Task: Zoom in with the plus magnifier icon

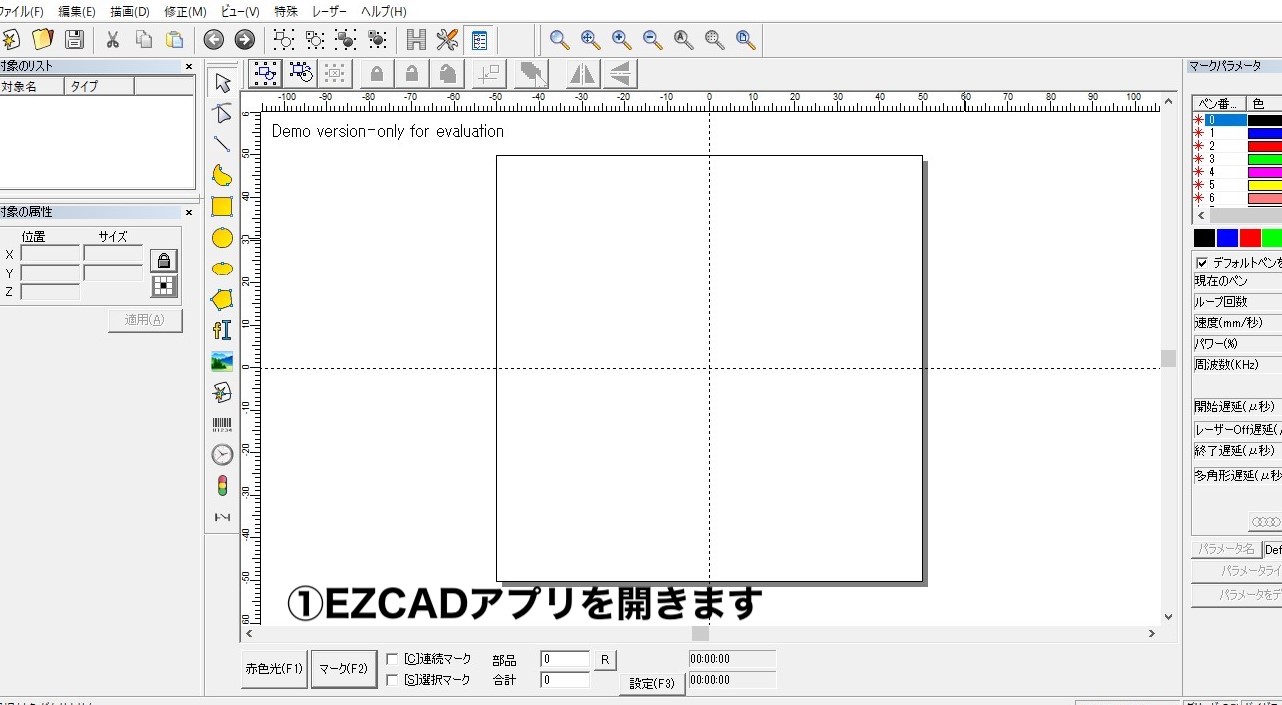Action: [x=622, y=40]
